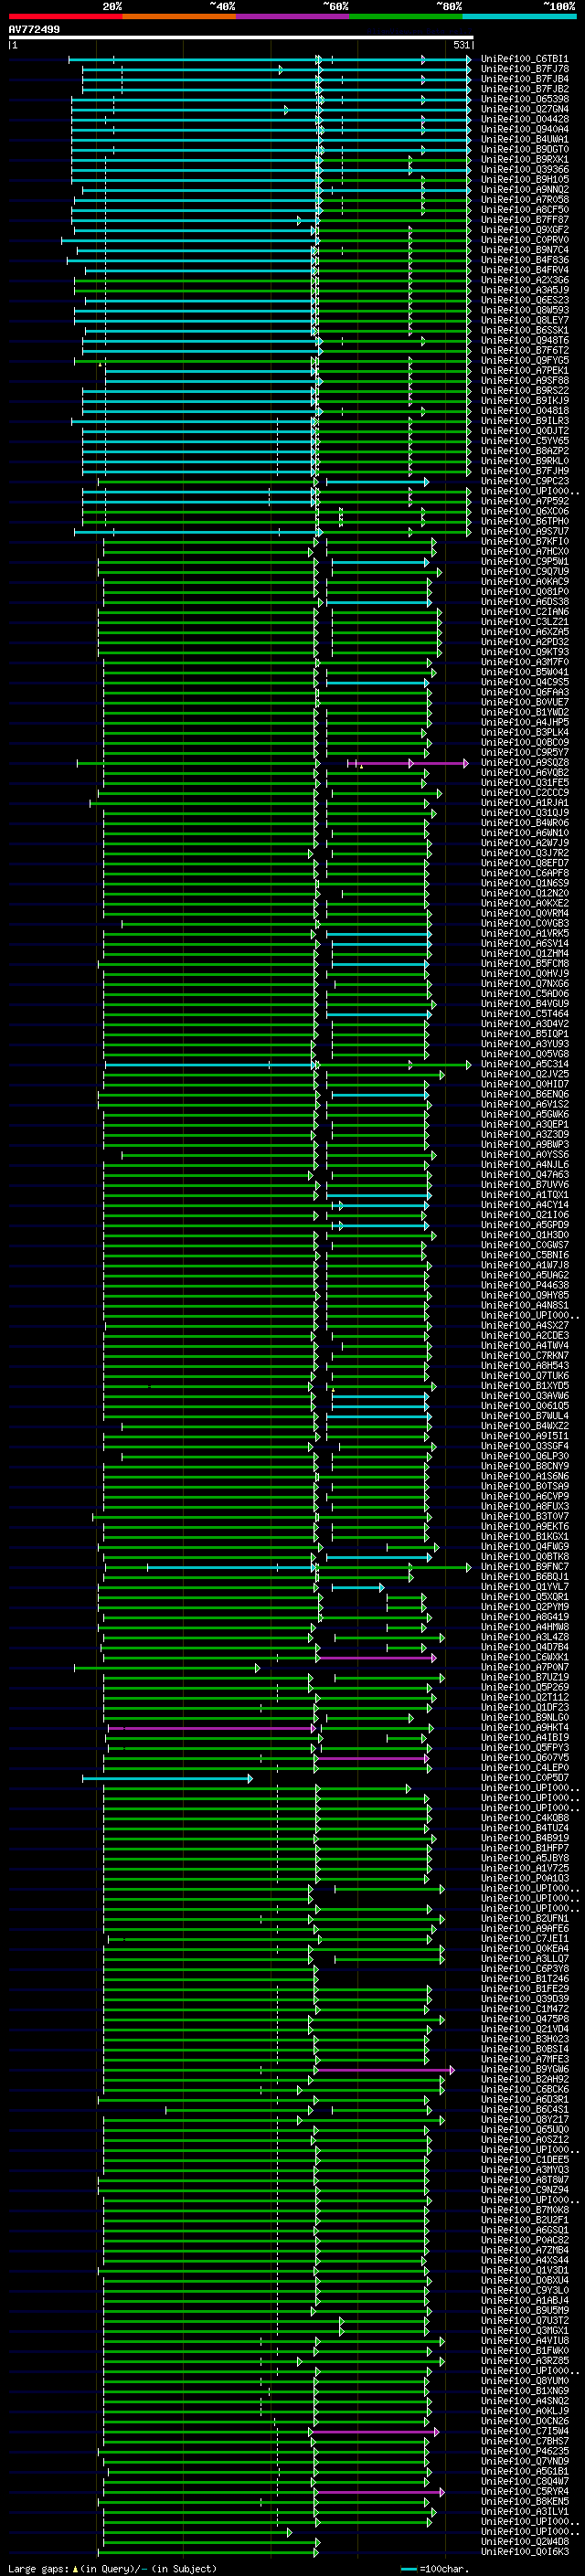Select the UniRef100_A9NNQ2 row label
585x2576 pixels.
click(525, 190)
